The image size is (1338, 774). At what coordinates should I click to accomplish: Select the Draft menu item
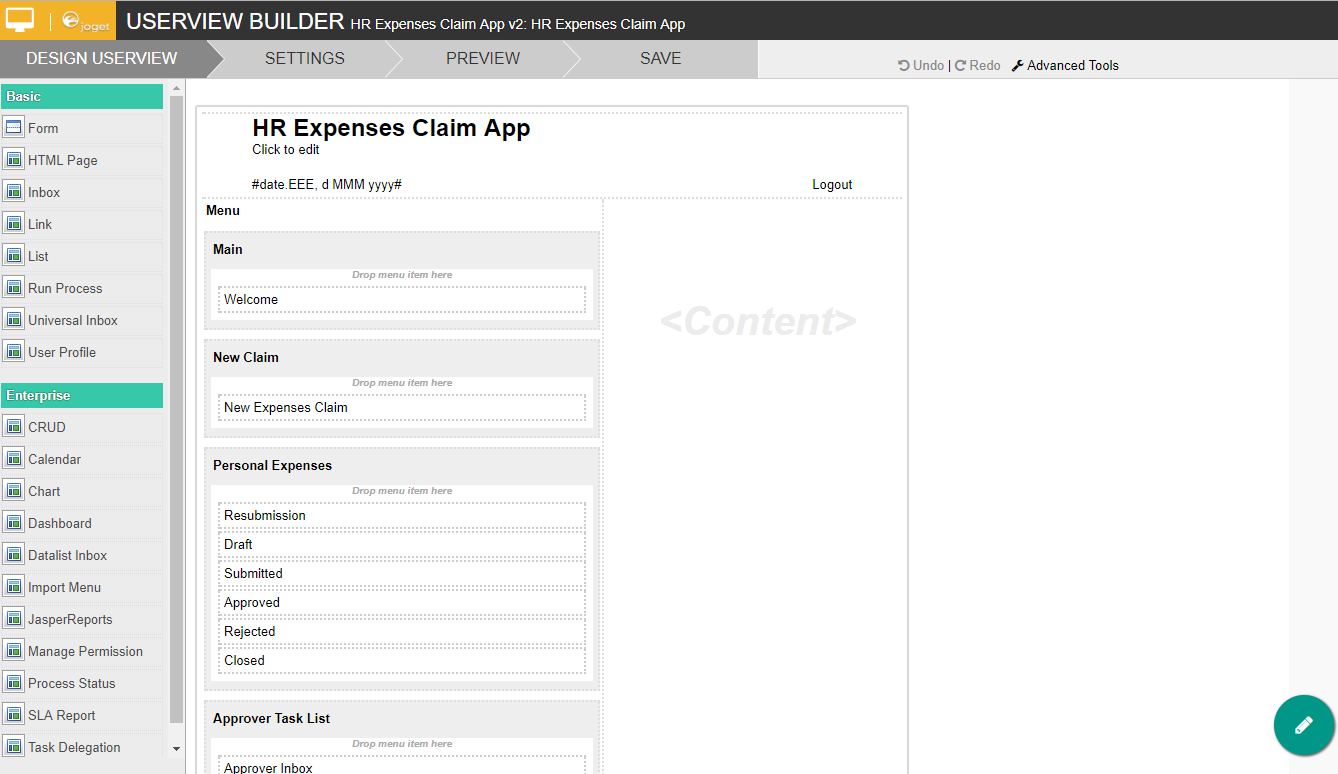pyautogui.click(x=402, y=544)
